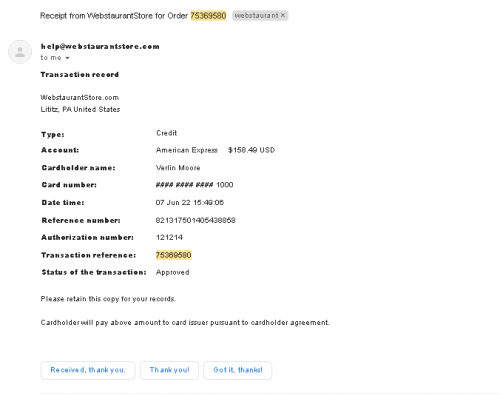Select the highlighted transaction reference 75369580
This screenshot has width=500, height=396.
click(x=173, y=255)
